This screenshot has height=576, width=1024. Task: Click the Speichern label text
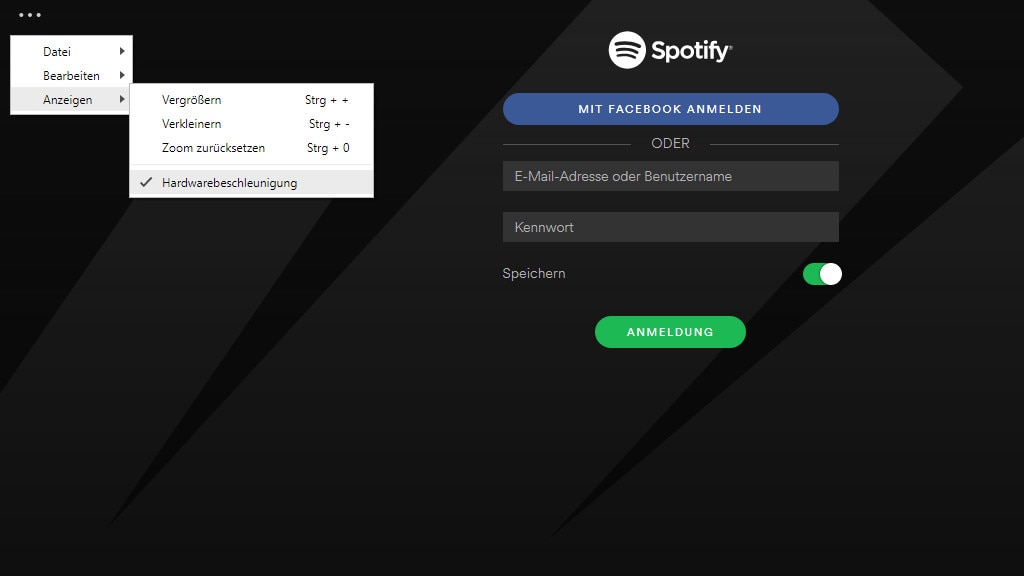(x=534, y=274)
